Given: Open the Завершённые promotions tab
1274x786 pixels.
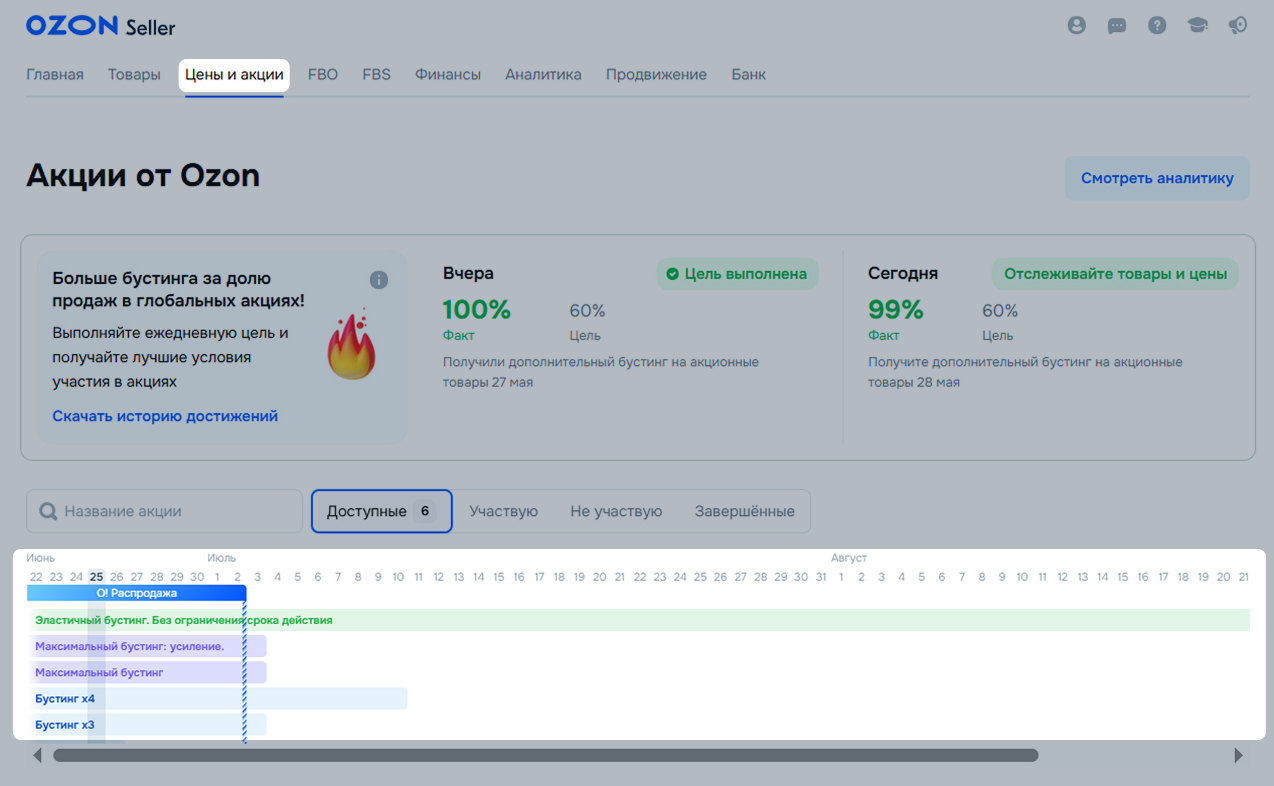Looking at the screenshot, I should [744, 511].
